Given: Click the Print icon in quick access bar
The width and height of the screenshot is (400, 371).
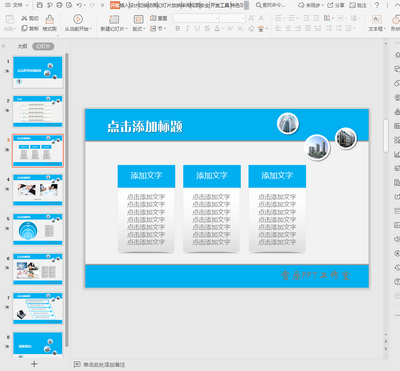Looking at the screenshot, I should tap(59, 5).
